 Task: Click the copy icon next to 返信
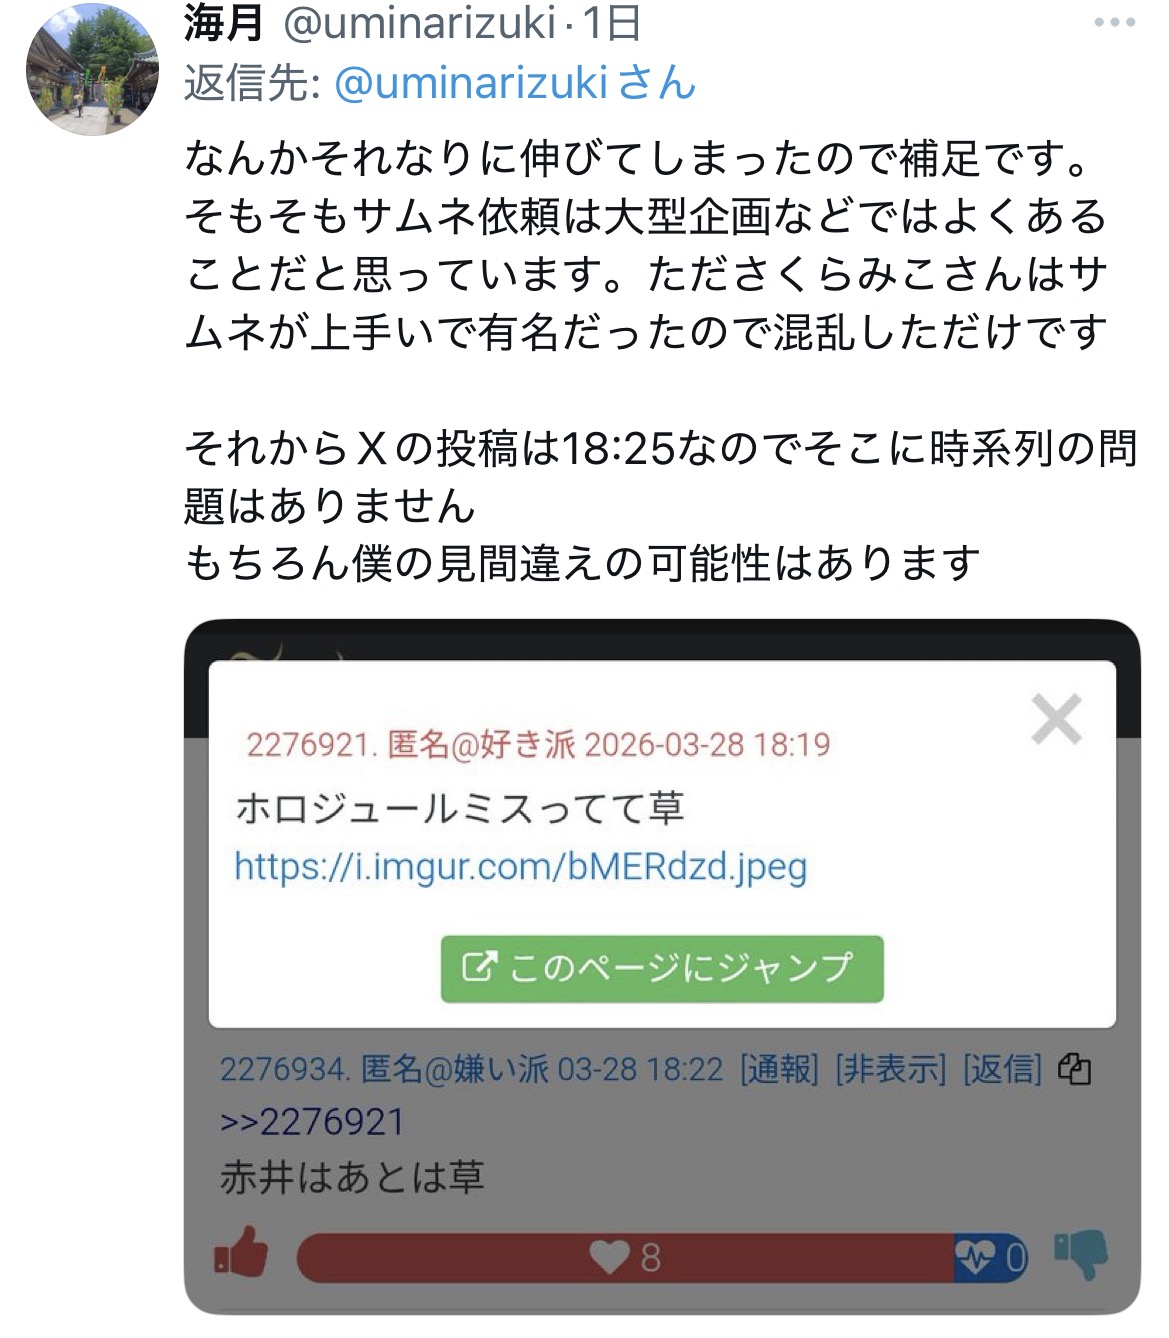1074,1069
